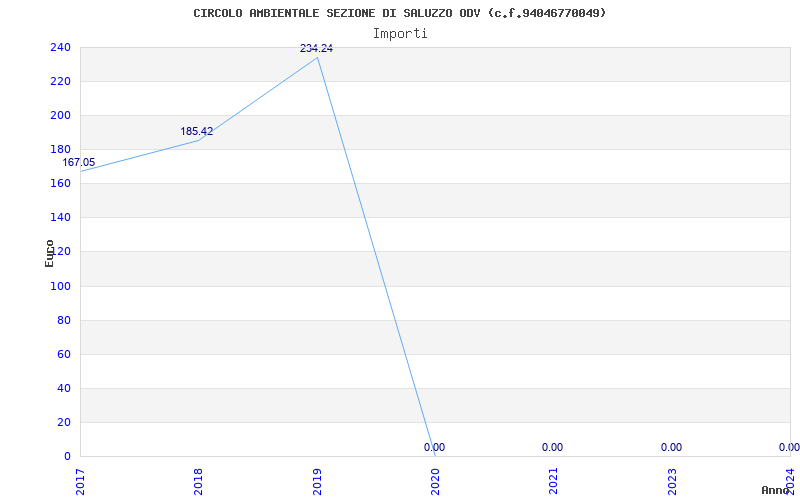Screen dimensions: 800x500
Task: Click the 2024 x-axis label
Action: point(790,482)
